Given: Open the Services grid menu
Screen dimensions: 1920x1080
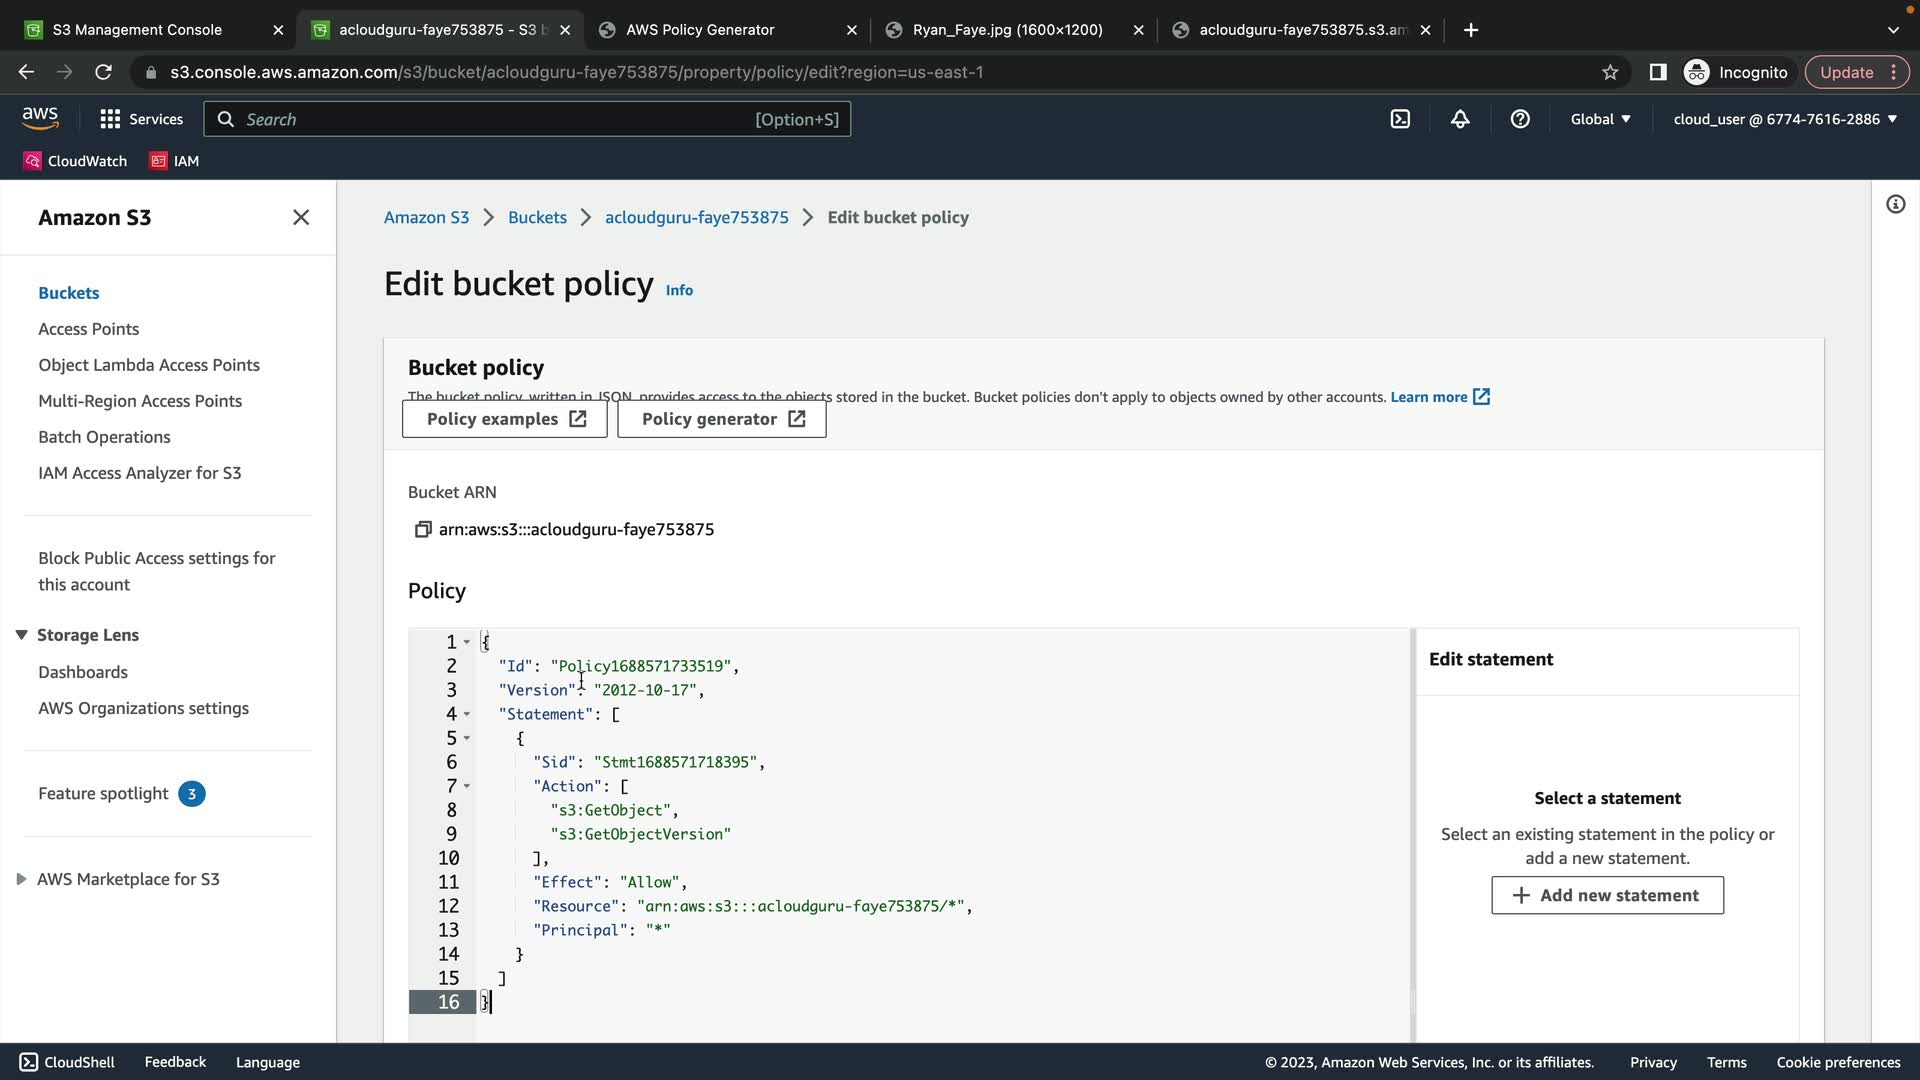Looking at the screenshot, I should click(x=141, y=119).
